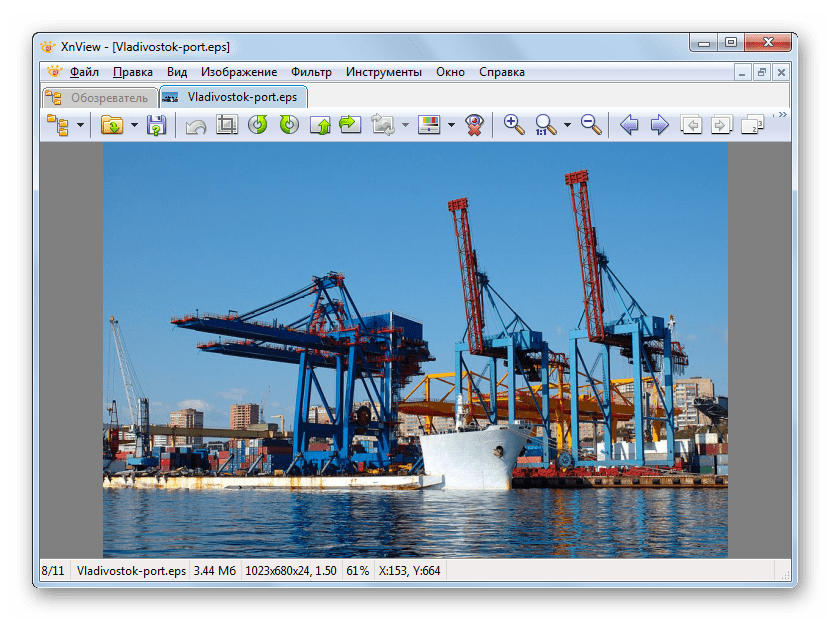This screenshot has height=621, width=831.
Task: Rotate image clockwise
Action: [x=289, y=125]
